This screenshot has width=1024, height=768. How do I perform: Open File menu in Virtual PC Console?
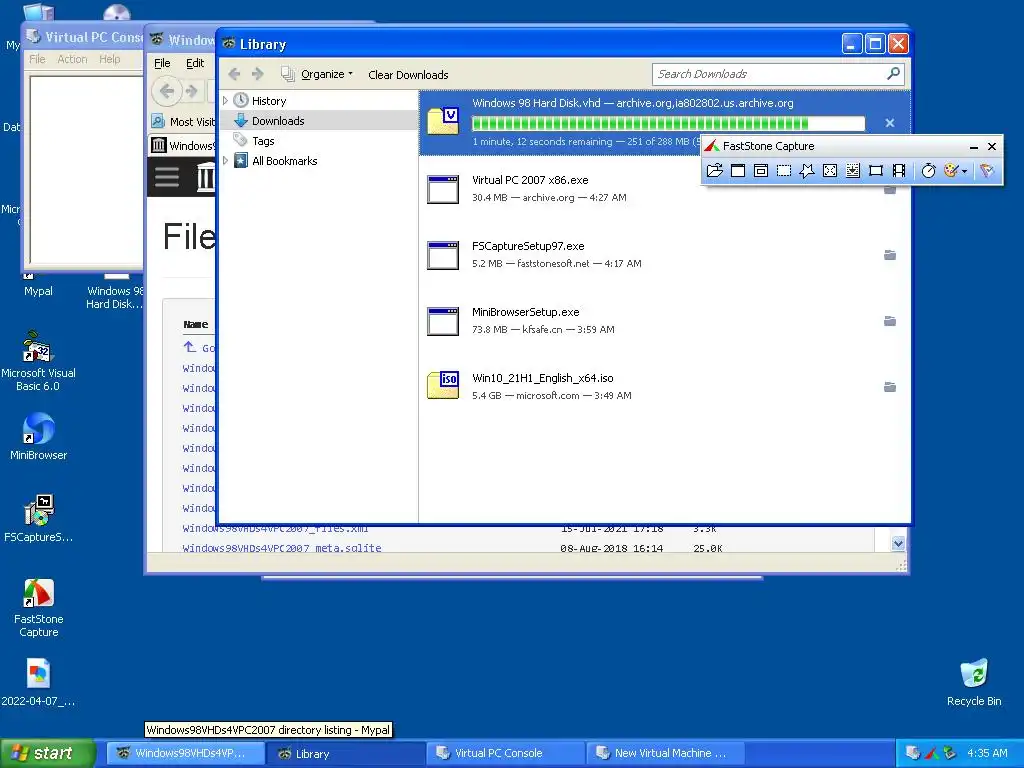tap(37, 59)
